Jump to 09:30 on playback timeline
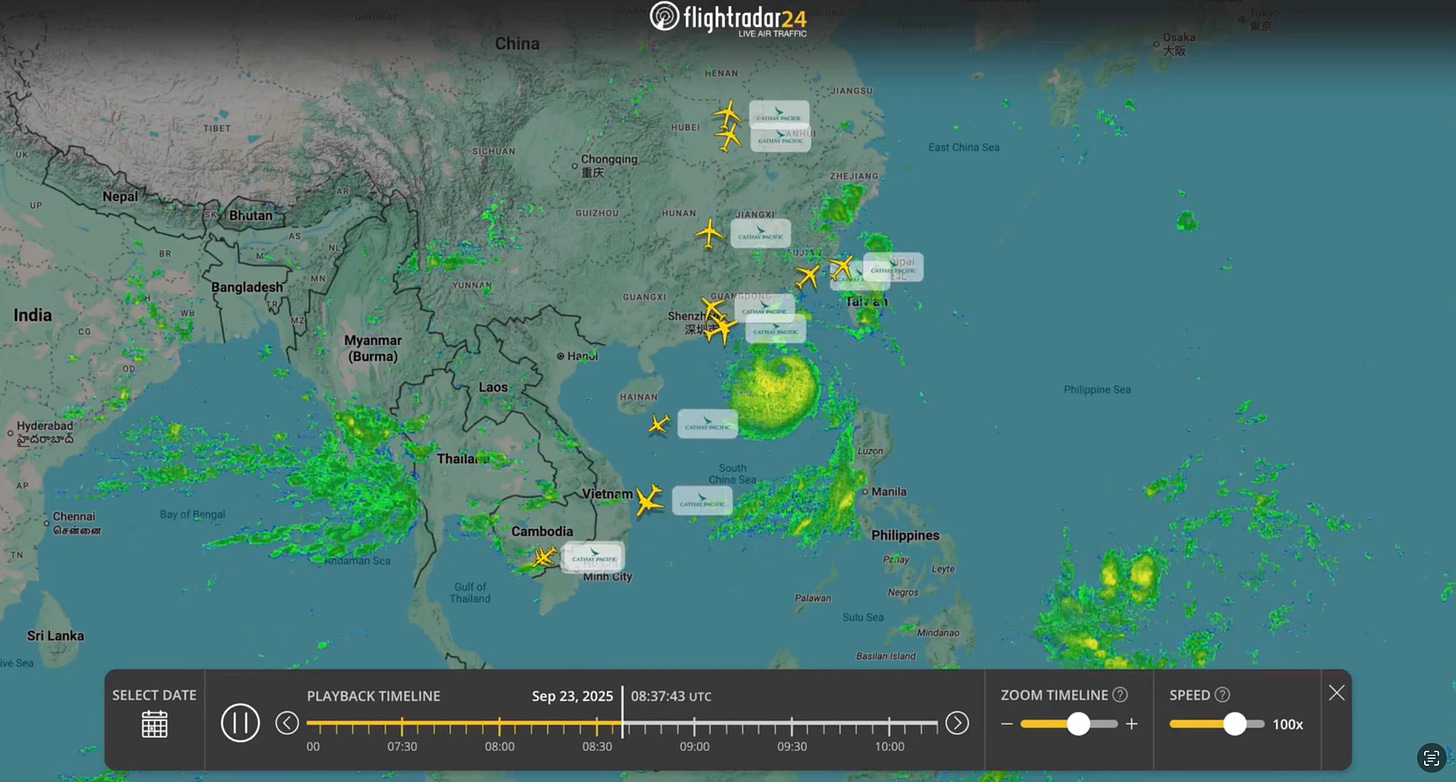 792,747
